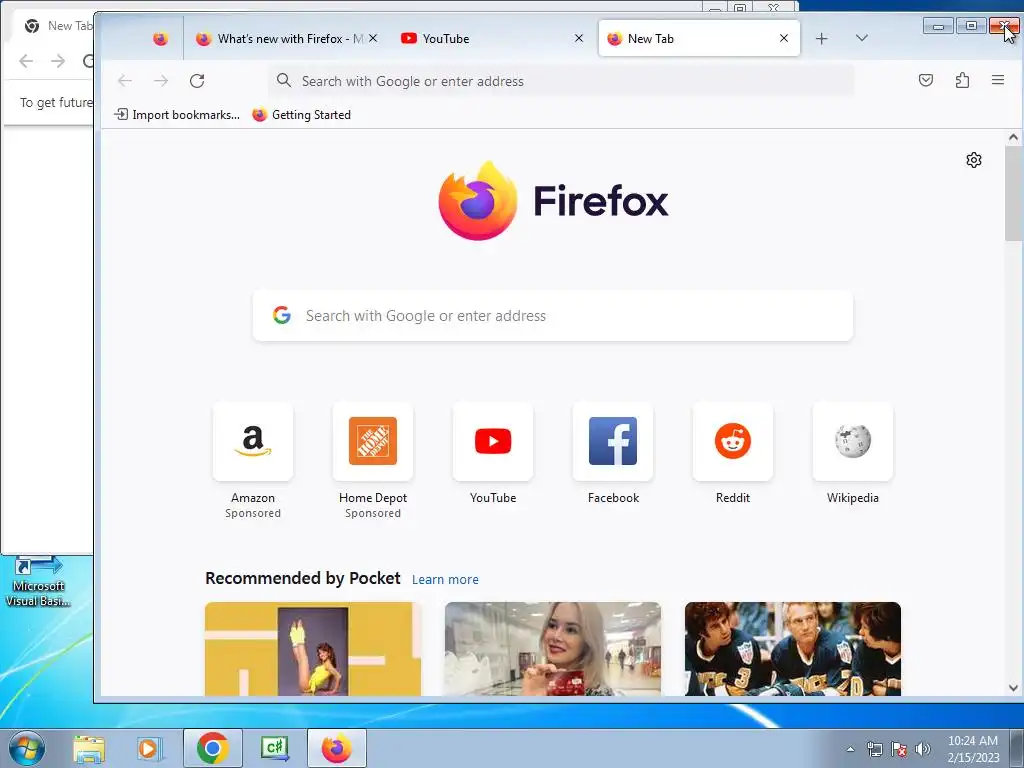Select the Chrome window New Tab tab
The height and width of the screenshot is (768, 1024).
click(x=56, y=26)
